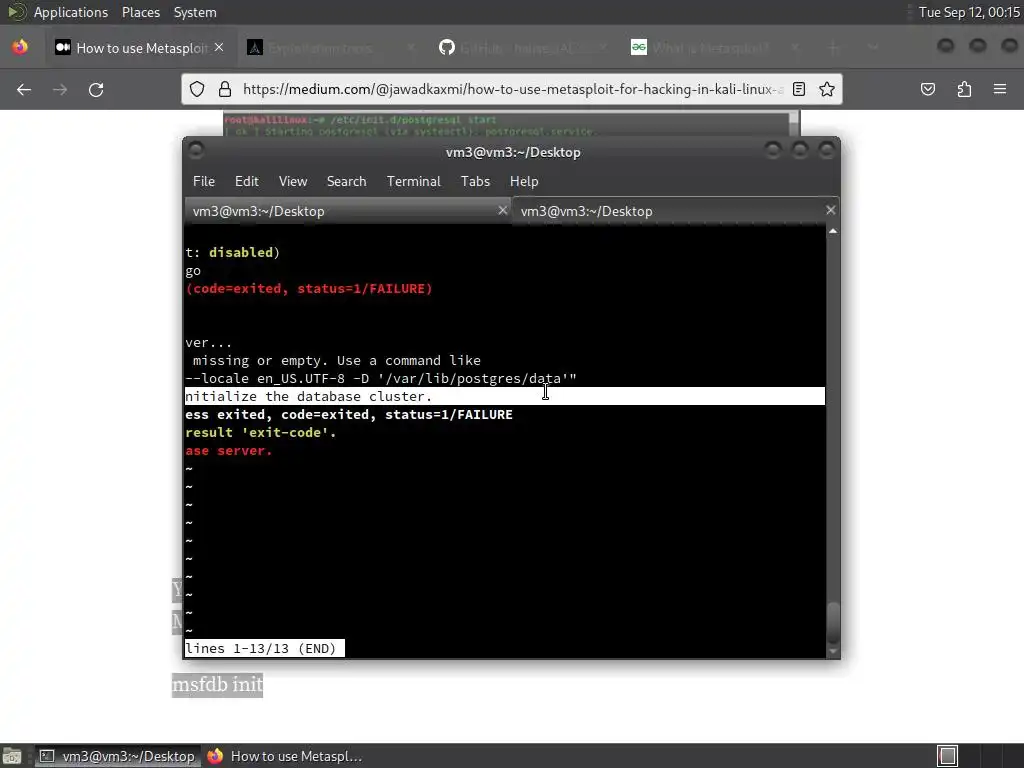
Task: Click the Firefox back arrow
Action: pos(24,89)
